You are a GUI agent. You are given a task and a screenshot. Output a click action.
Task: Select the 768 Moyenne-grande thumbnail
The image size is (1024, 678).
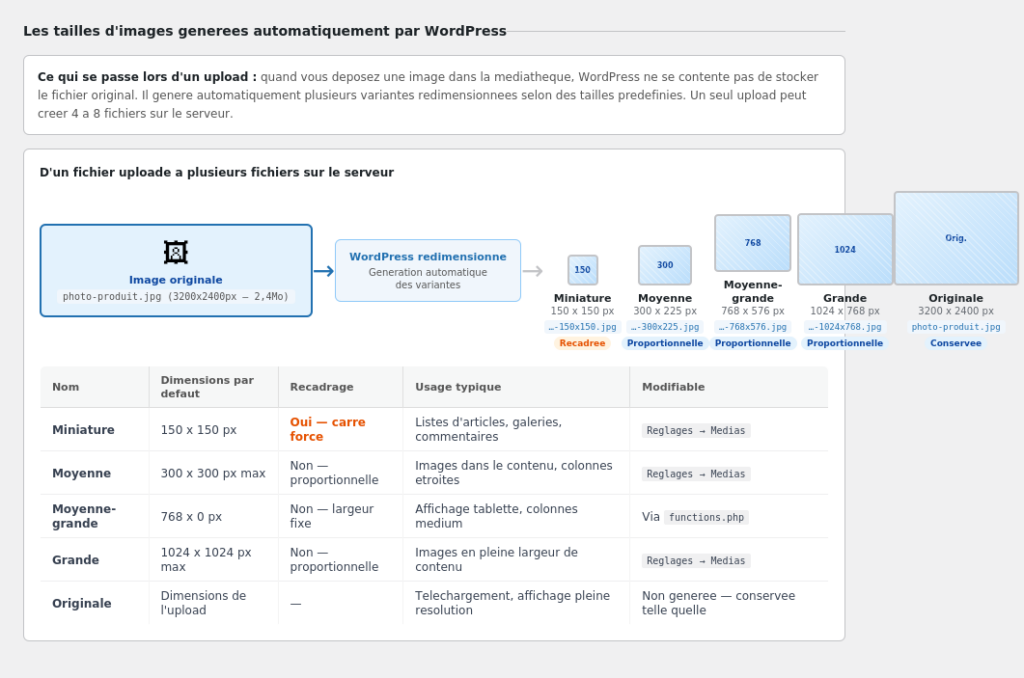pos(752,243)
